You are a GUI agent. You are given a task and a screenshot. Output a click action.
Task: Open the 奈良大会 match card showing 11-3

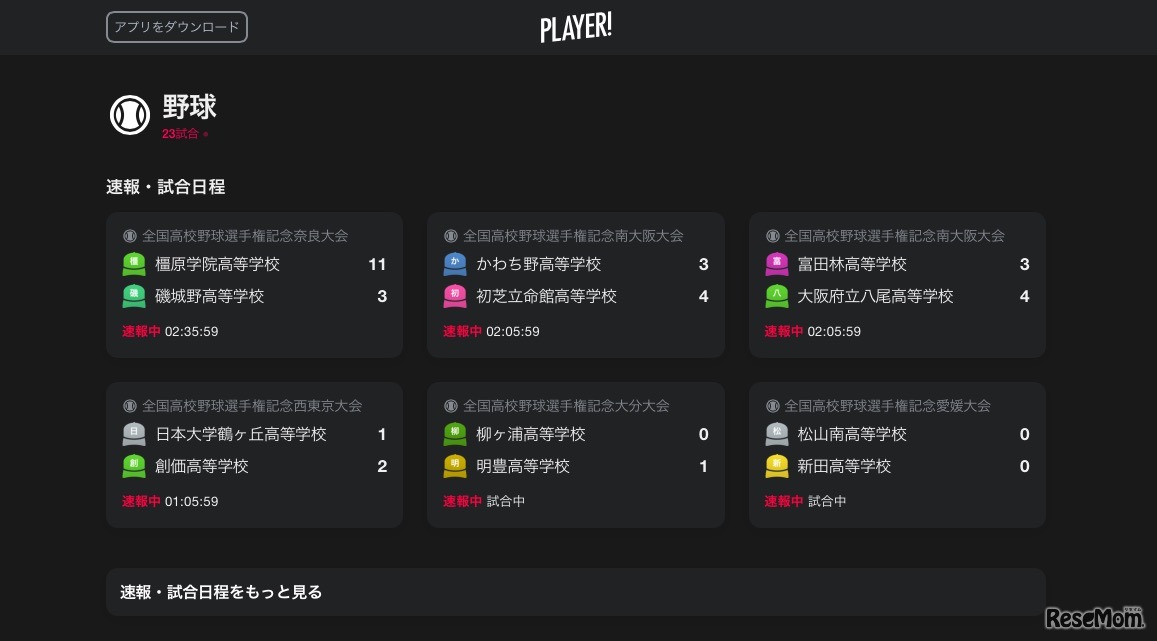(254, 284)
